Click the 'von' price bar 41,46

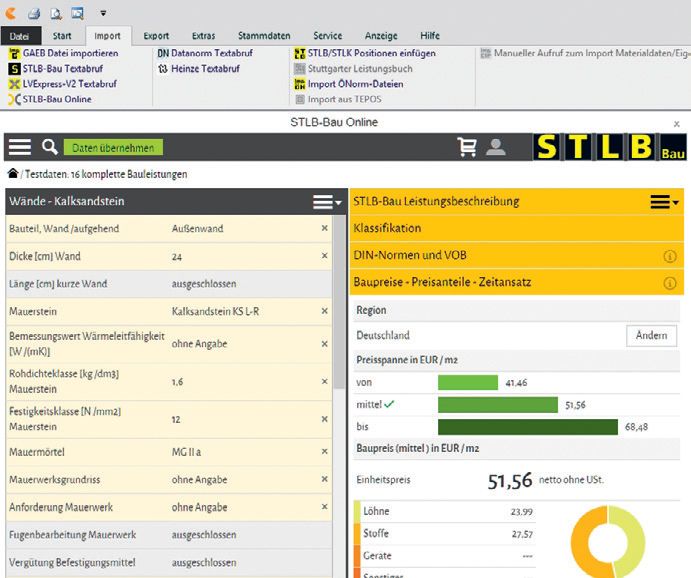pos(468,382)
